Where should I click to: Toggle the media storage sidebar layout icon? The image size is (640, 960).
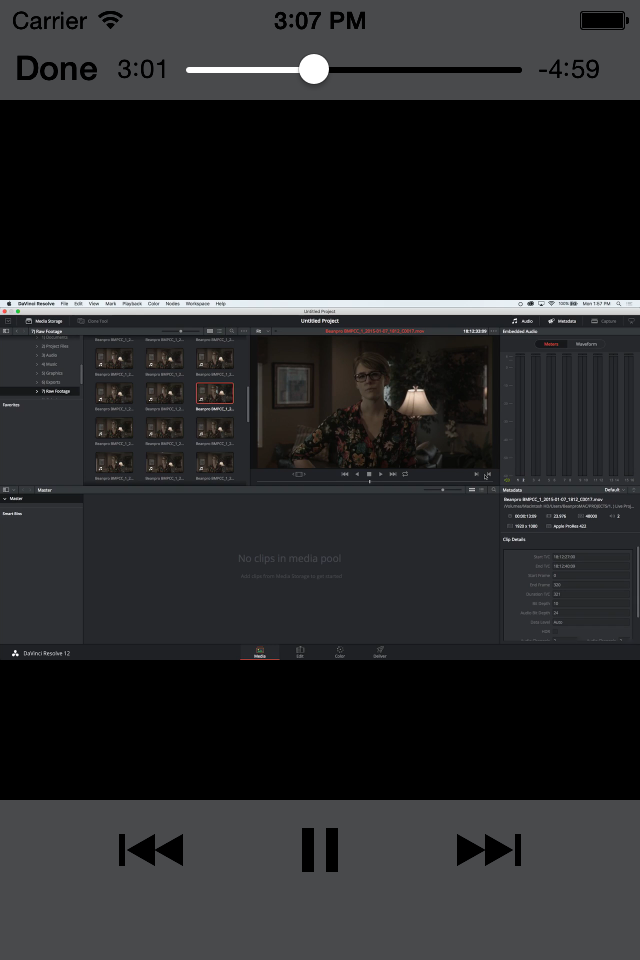pos(6,331)
